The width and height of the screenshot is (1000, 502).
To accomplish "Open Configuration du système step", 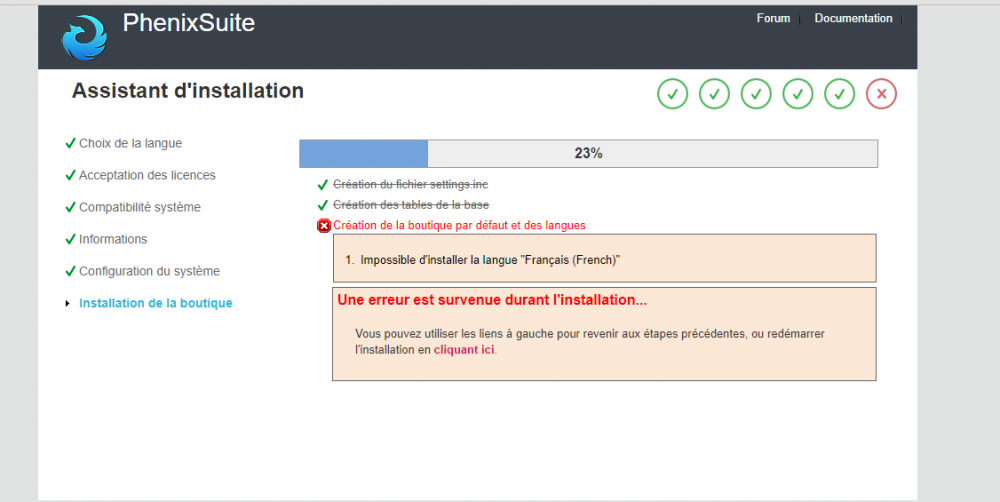I will tap(149, 271).
